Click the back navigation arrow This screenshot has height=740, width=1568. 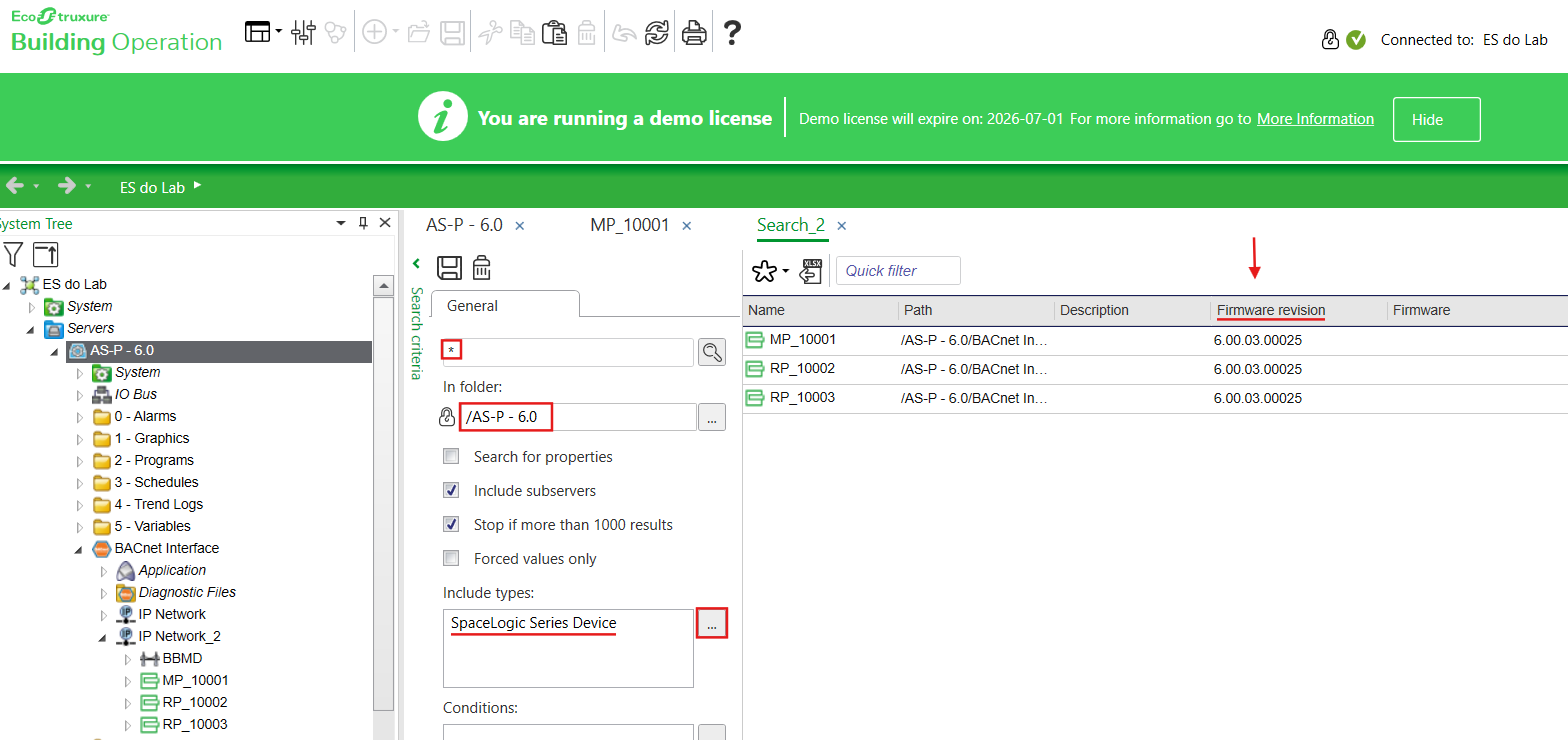pyautogui.click(x=14, y=186)
